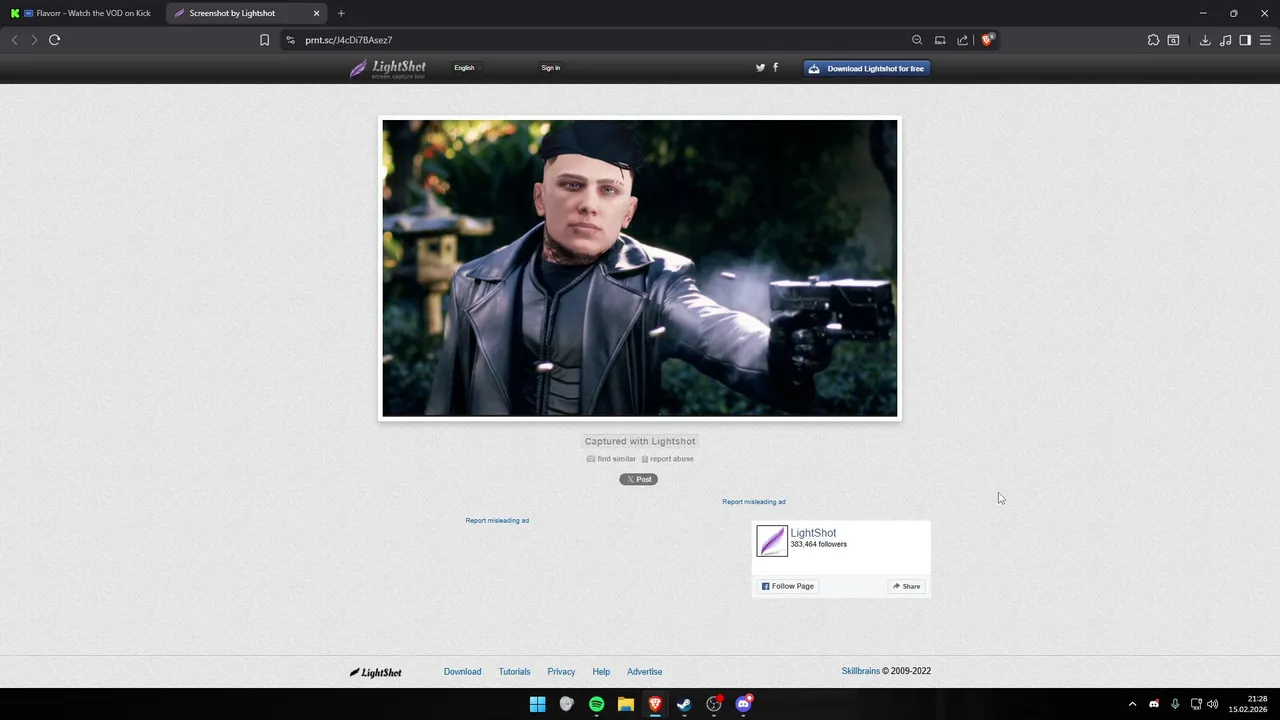Click Report misleading ad link under the Post button
The height and width of the screenshot is (720, 1280).
(497, 521)
